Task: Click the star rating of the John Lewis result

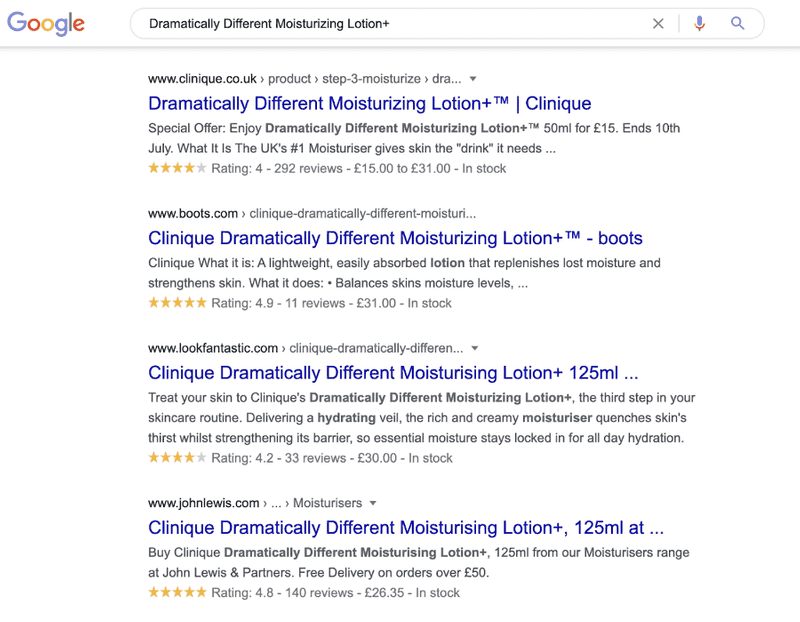Action: click(x=177, y=592)
